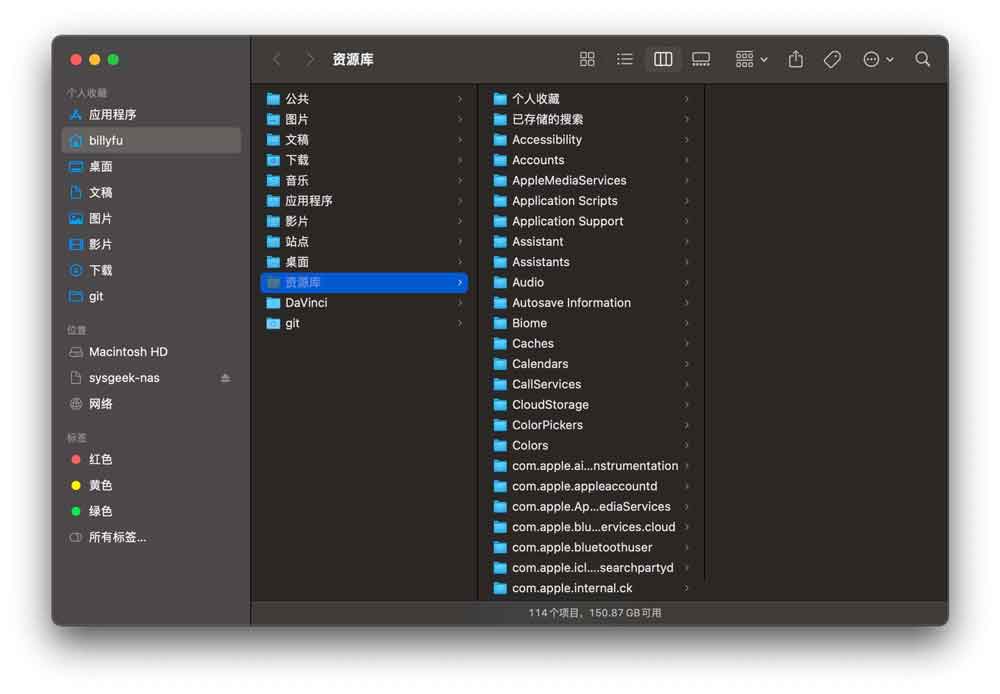
Task: Select the 绿色 green tag
Action: (100, 512)
